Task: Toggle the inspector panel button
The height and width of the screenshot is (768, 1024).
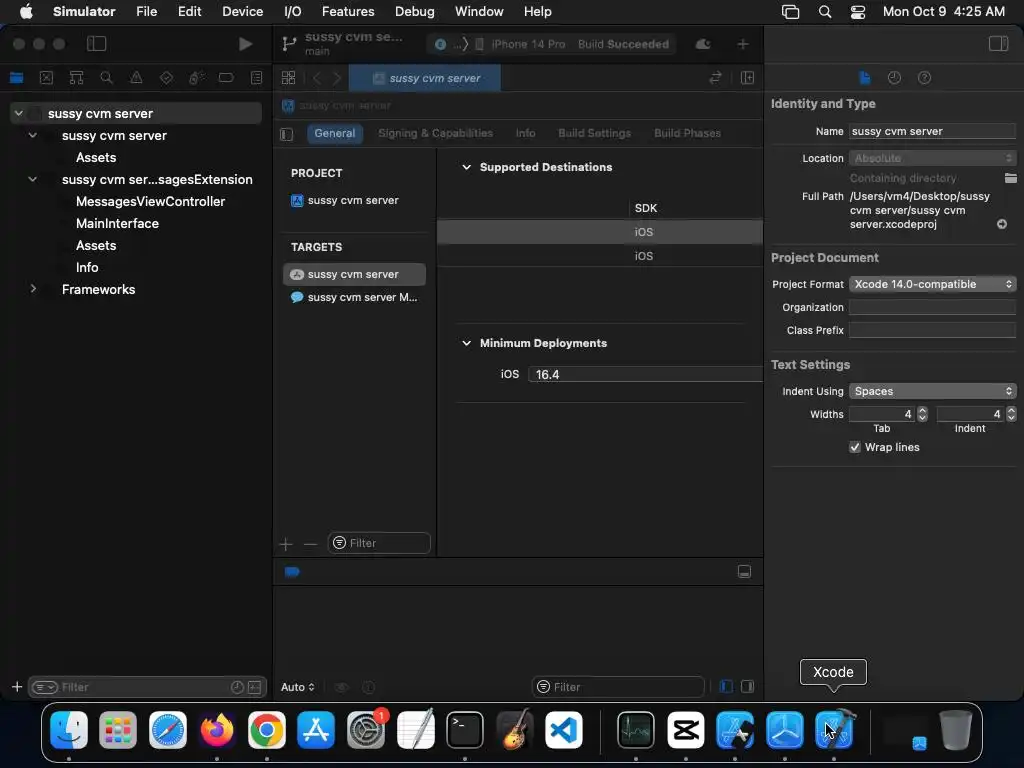Action: 999,44
